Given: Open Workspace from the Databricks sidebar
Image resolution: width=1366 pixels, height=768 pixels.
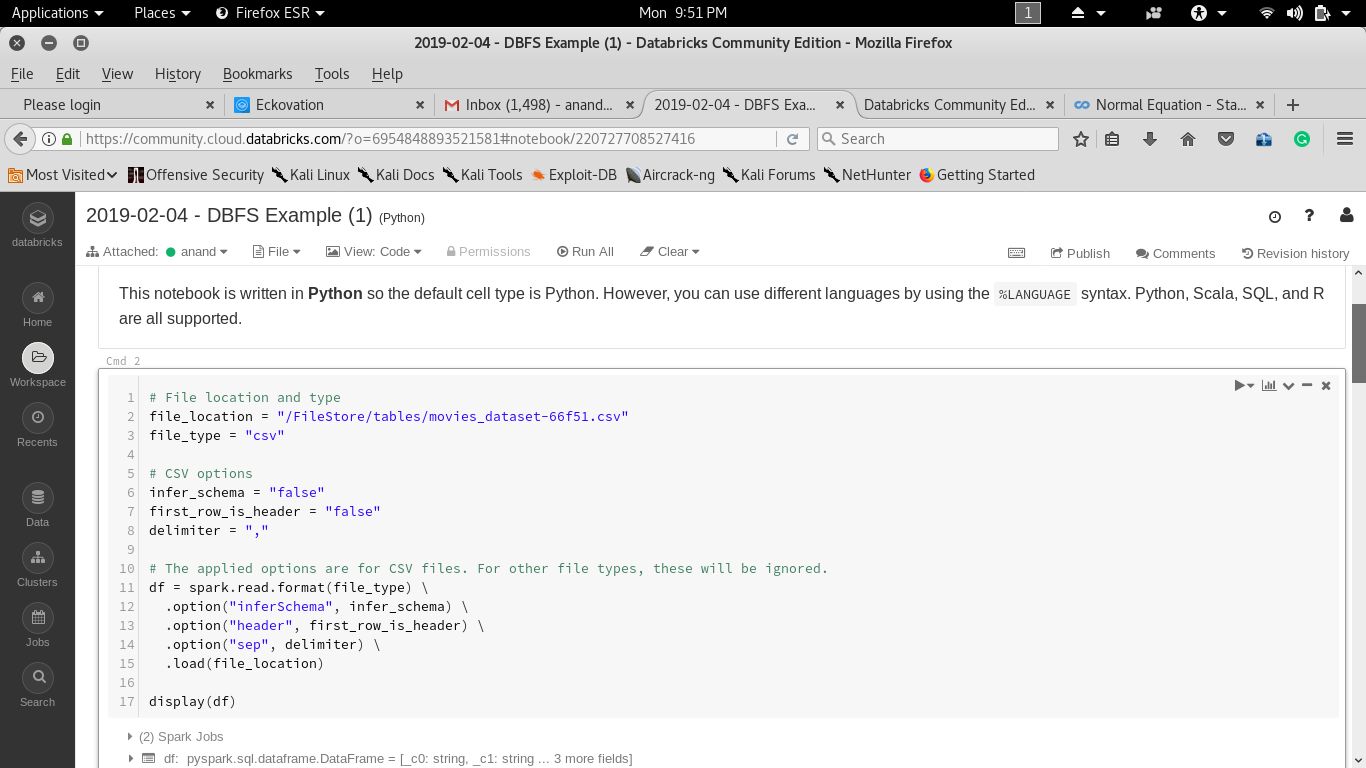Looking at the screenshot, I should point(38,358).
